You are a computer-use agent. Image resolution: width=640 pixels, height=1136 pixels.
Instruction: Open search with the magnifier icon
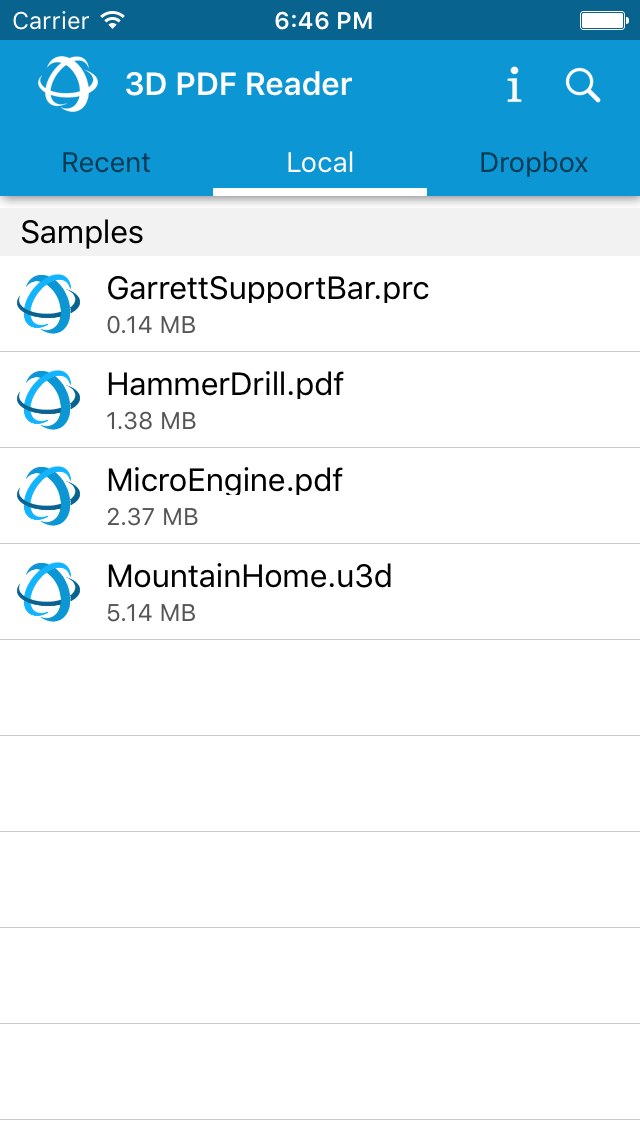pyautogui.click(x=582, y=86)
